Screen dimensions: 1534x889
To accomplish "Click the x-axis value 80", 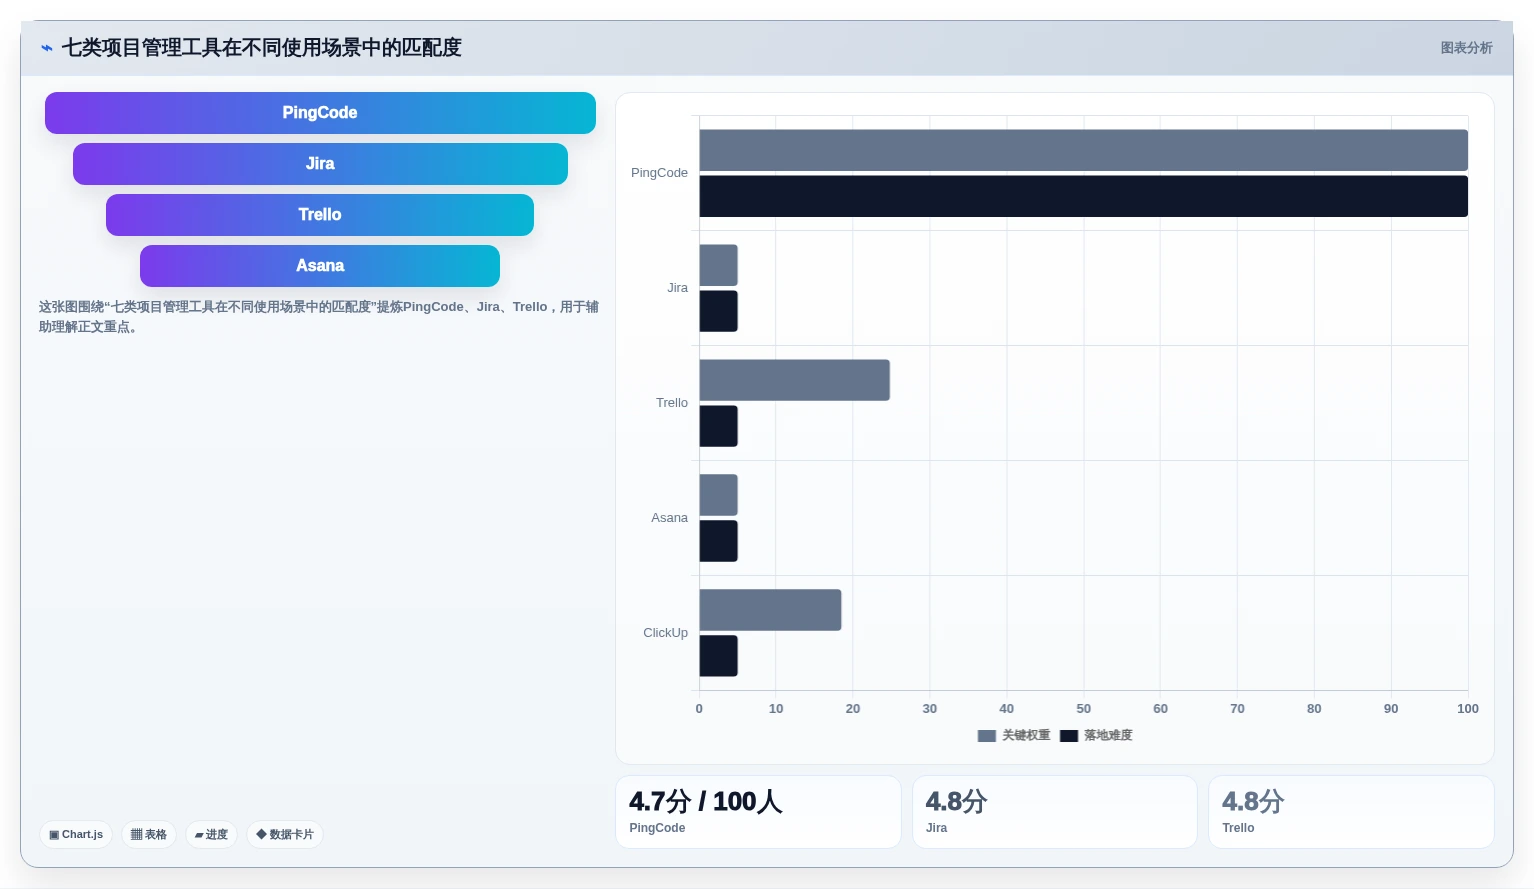I will (x=1314, y=709).
